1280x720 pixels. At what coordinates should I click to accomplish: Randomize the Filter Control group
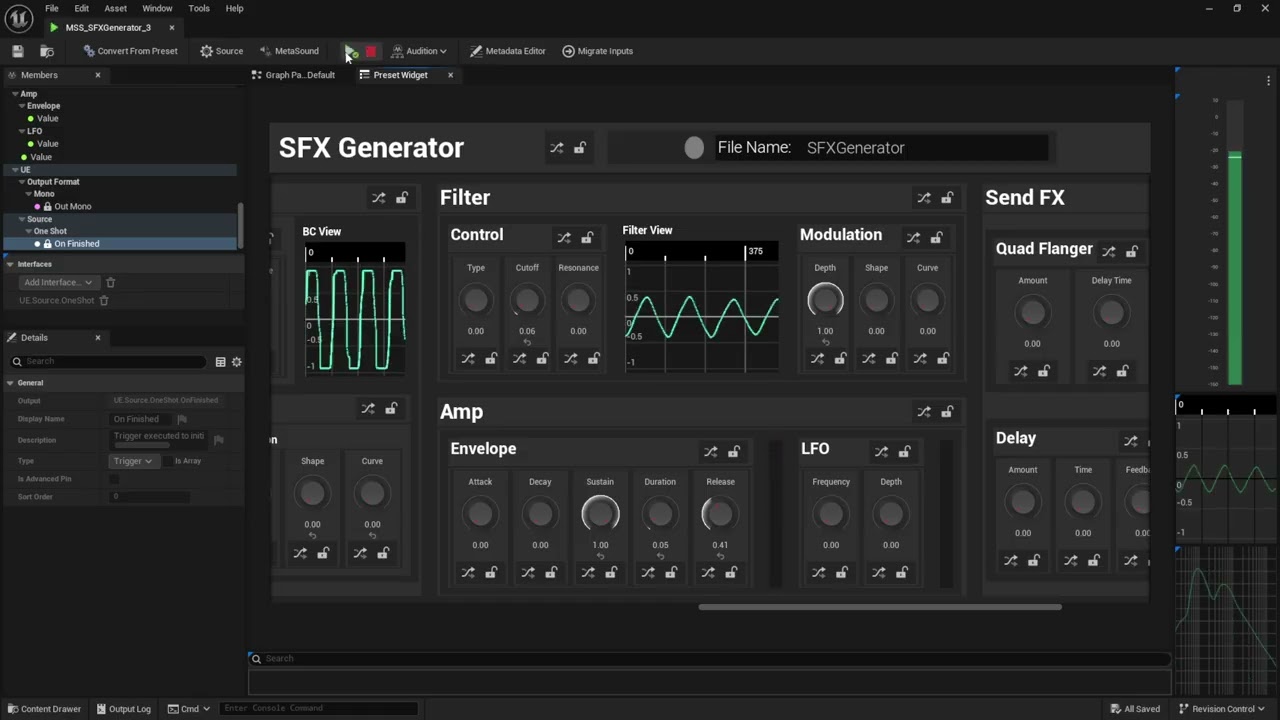564,238
